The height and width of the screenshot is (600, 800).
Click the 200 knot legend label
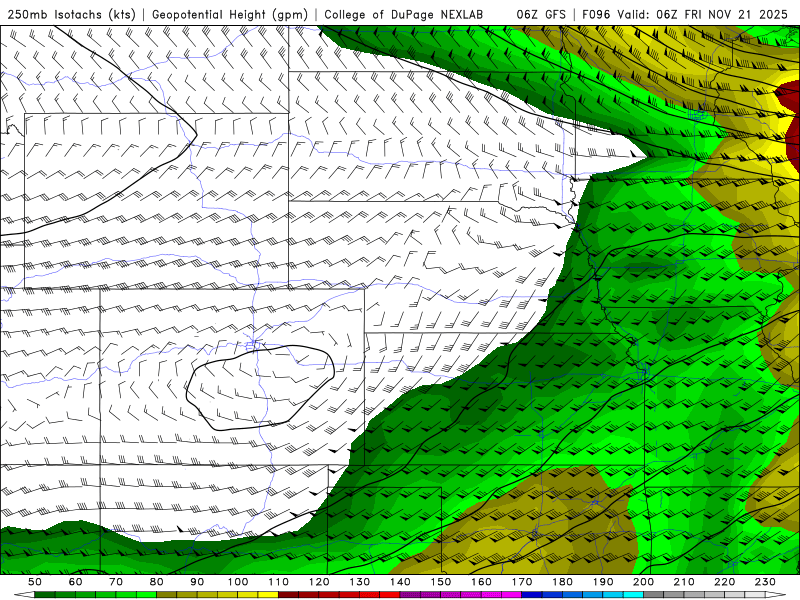[643, 582]
